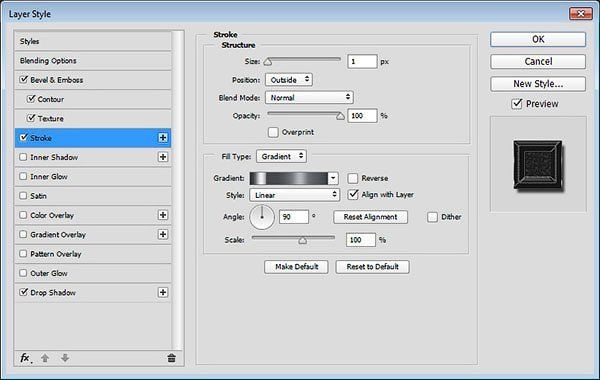The image size is (600, 380).
Task: Open the Contour settings row
Action: (51, 99)
